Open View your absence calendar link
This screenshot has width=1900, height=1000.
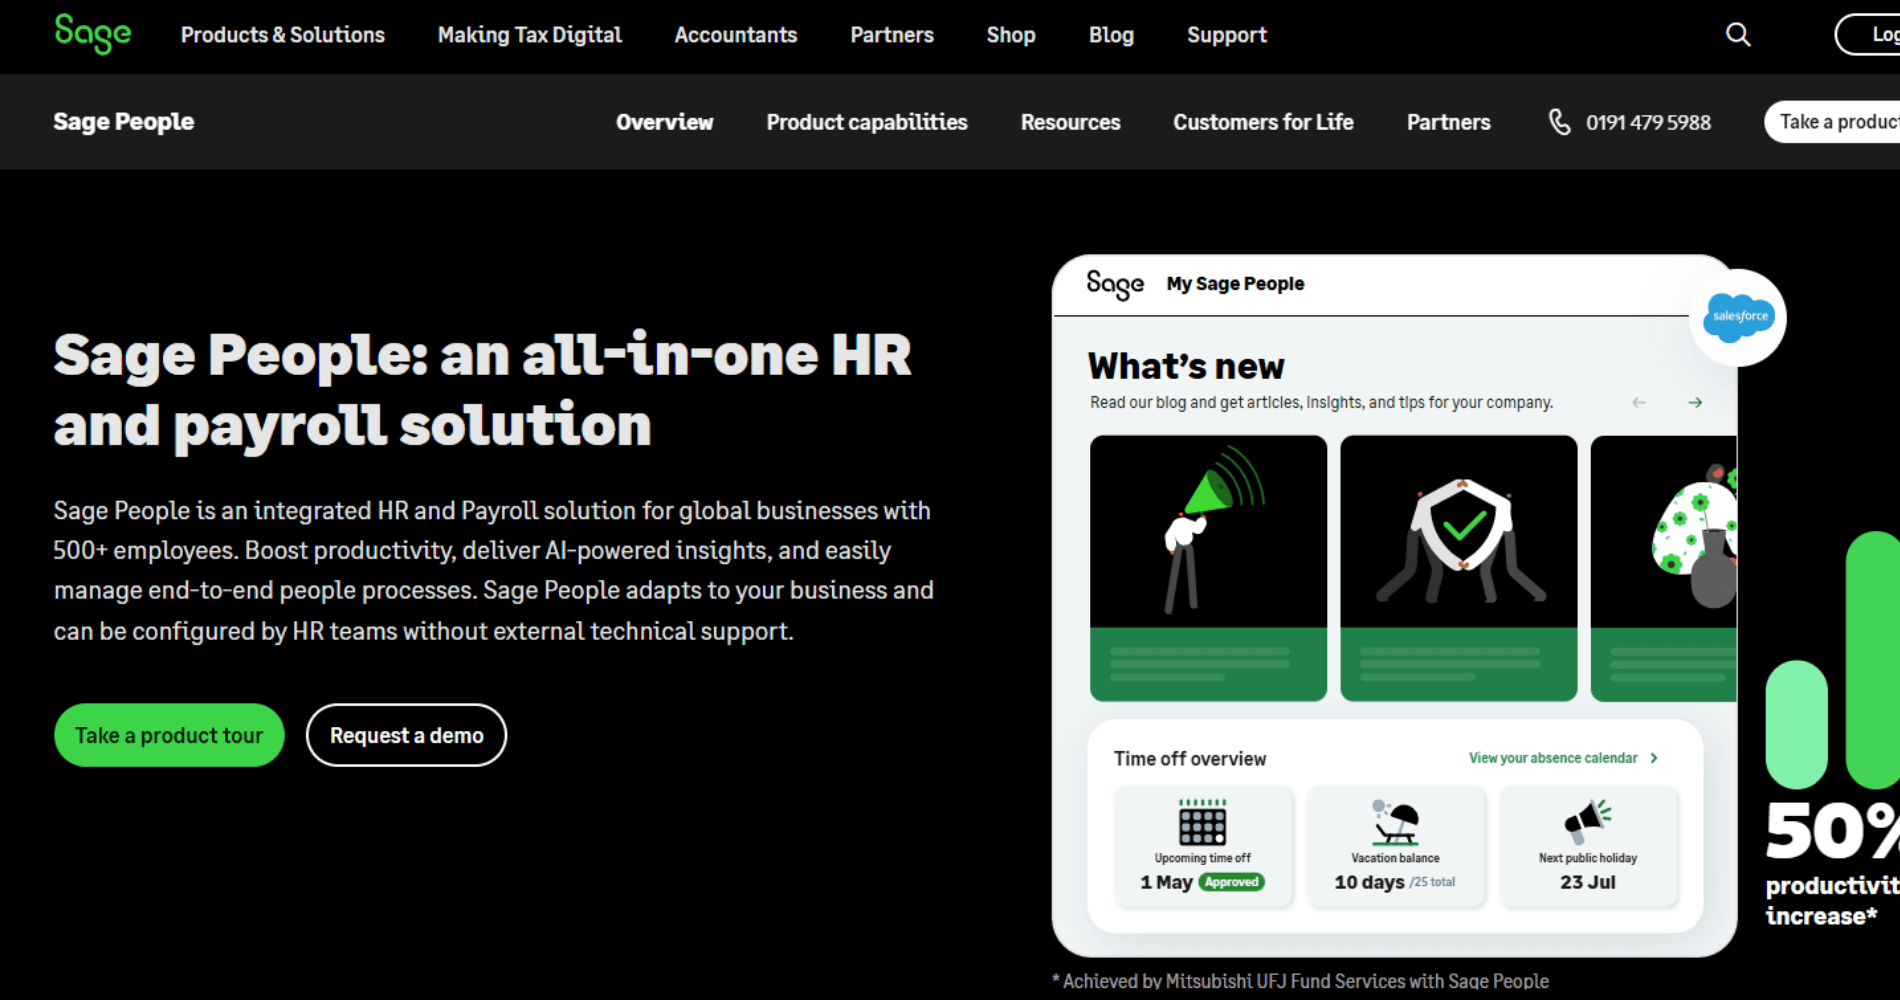tap(1552, 758)
